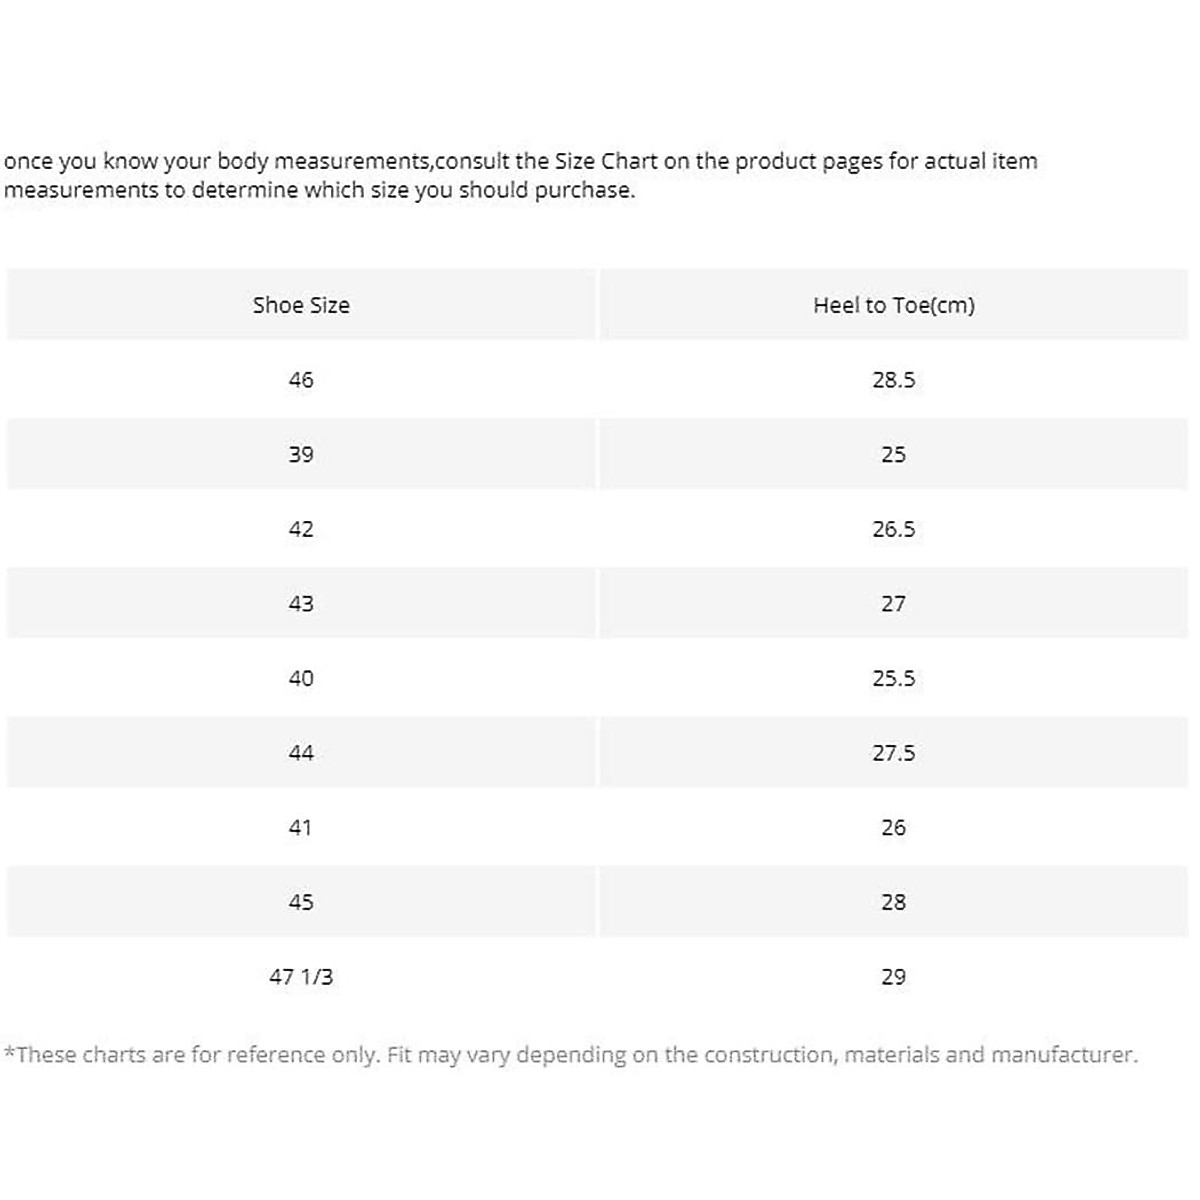Image resolution: width=1200 pixels, height=1200 pixels.
Task: Select shoe size 44 in the table
Action: coord(301,753)
